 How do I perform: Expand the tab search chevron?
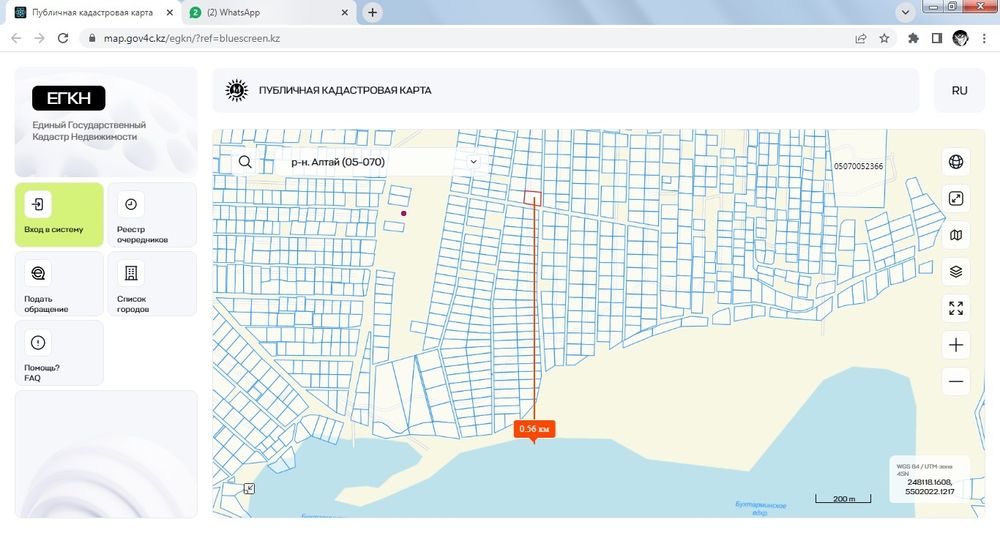[x=904, y=12]
